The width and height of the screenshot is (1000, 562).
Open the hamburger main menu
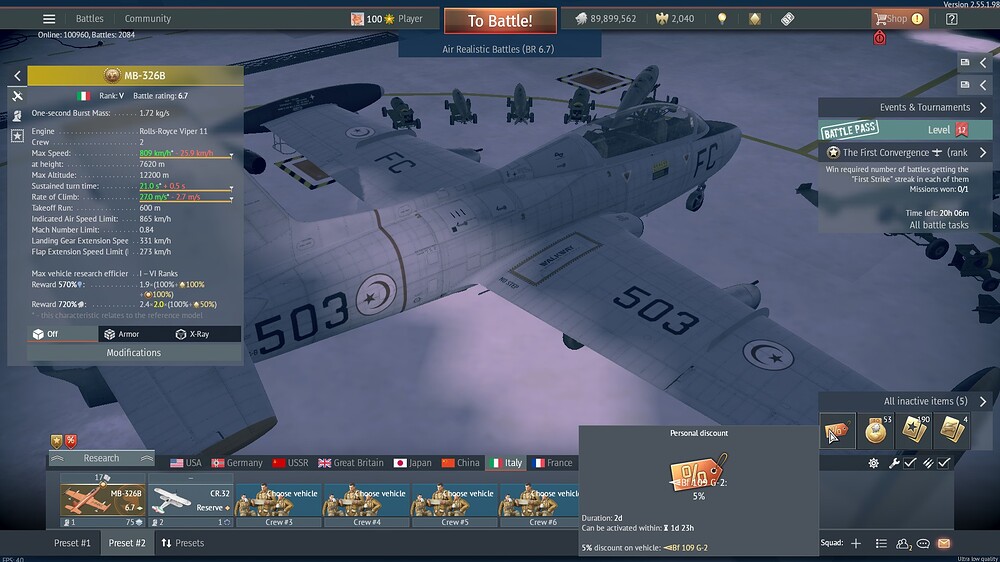coord(49,18)
